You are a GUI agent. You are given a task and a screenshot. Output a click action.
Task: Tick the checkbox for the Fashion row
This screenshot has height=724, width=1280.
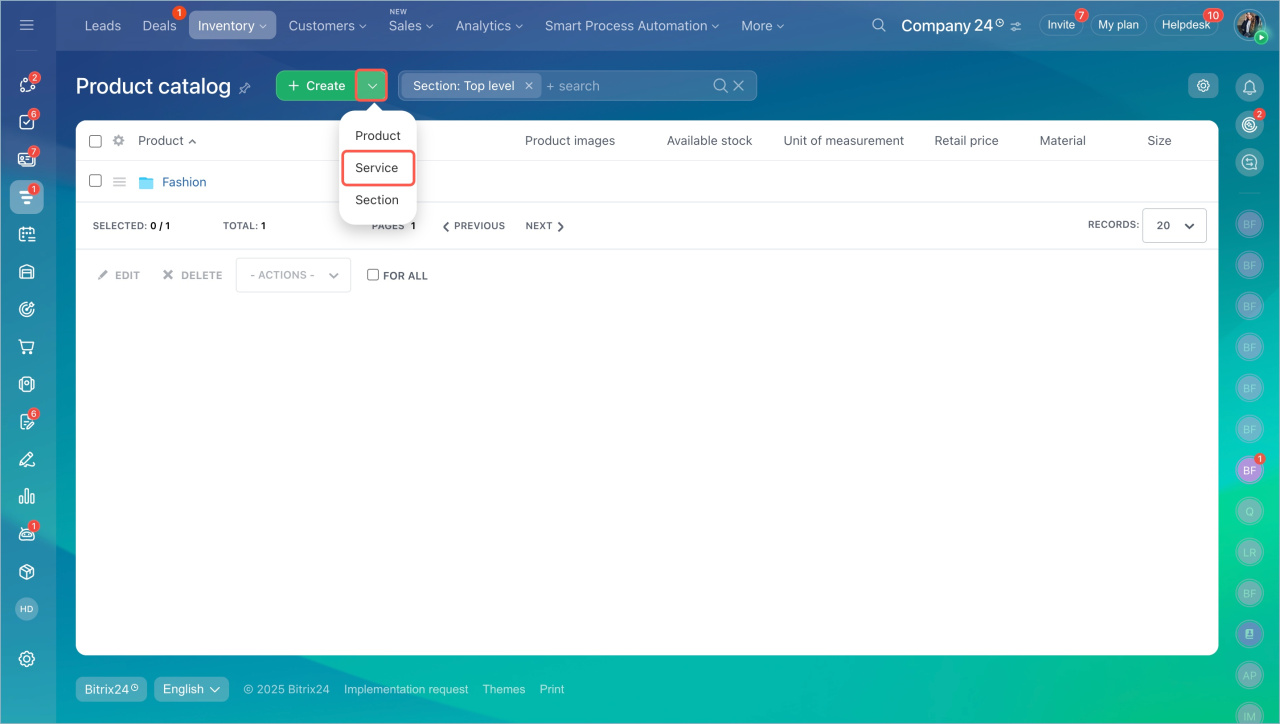tap(95, 181)
